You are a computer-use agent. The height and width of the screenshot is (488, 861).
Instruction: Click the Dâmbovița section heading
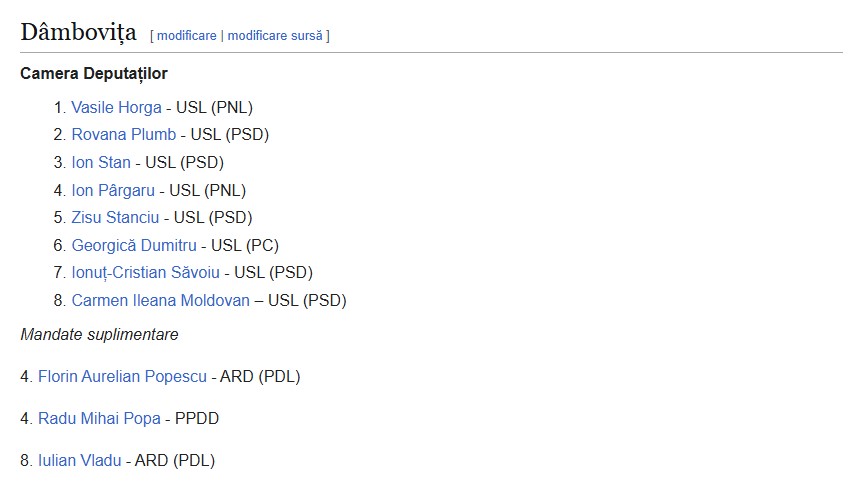[x=78, y=33]
